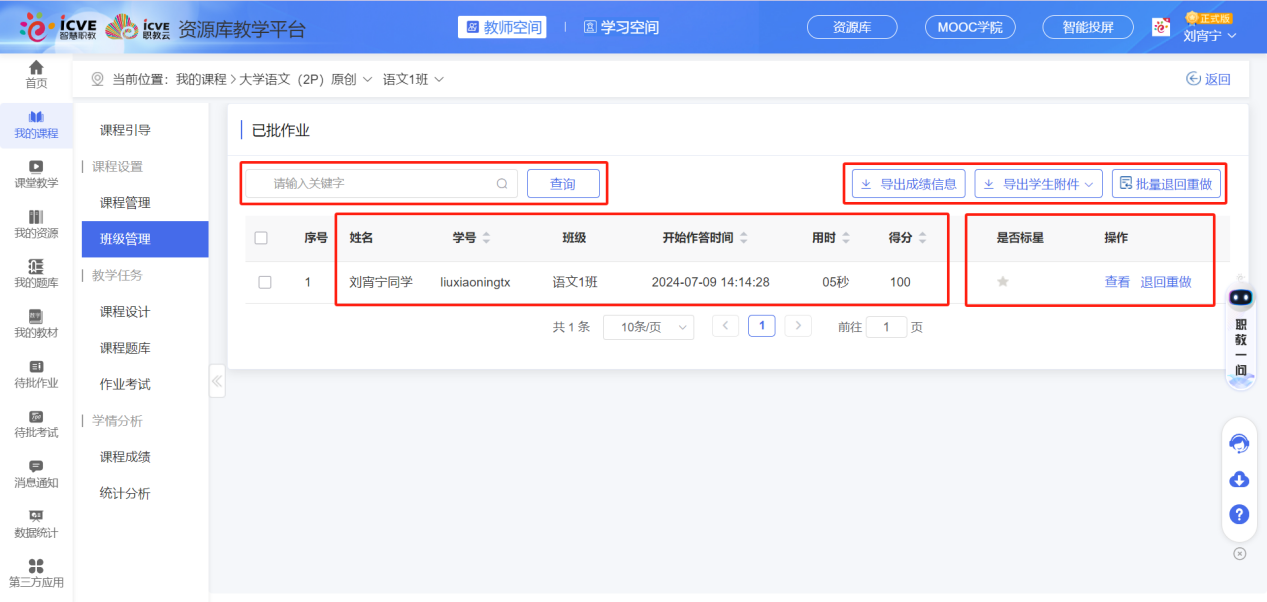1267x602 pixels.
Task: Open 待批作业 in the left sidebar
Action: (36, 375)
